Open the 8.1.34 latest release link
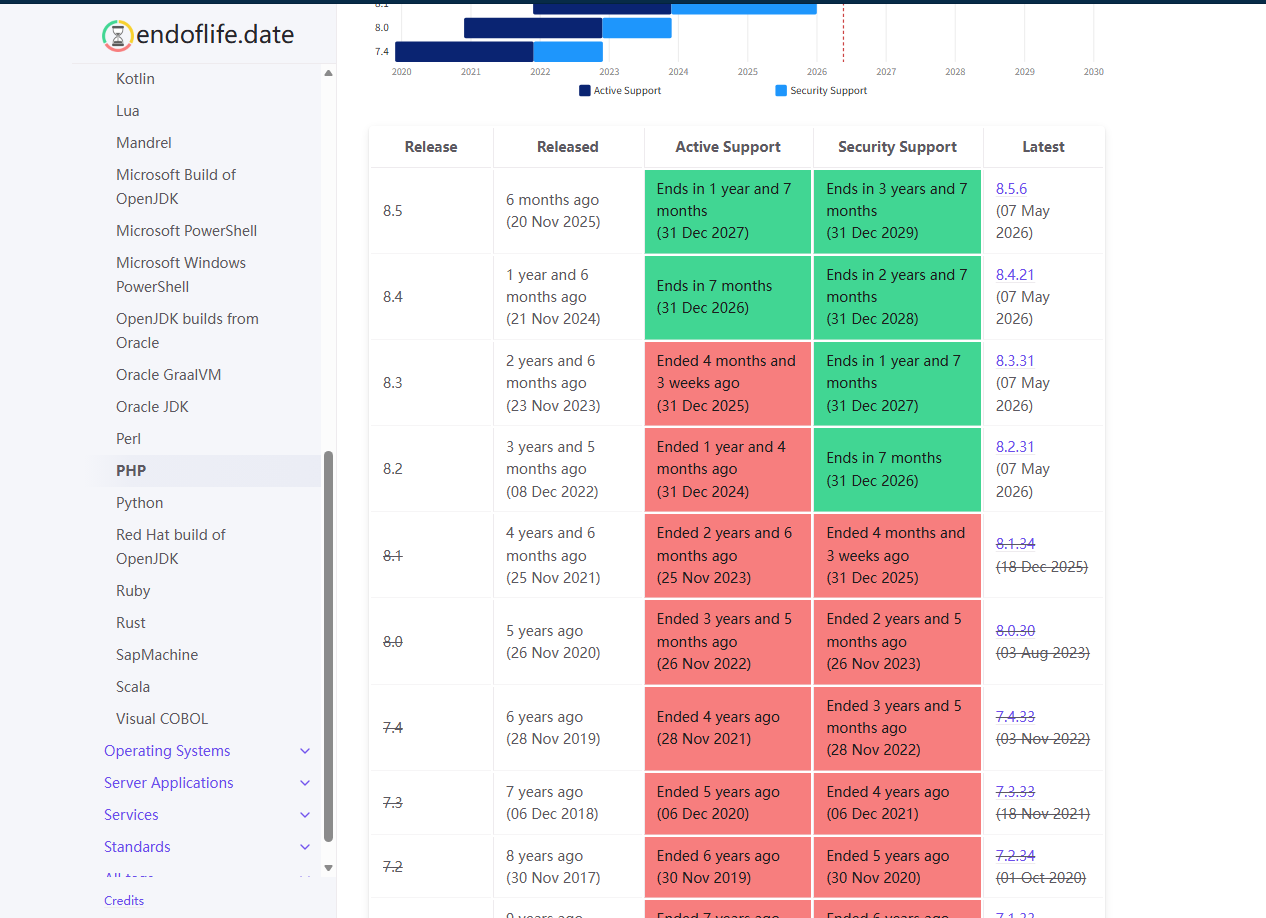 [x=1015, y=544]
